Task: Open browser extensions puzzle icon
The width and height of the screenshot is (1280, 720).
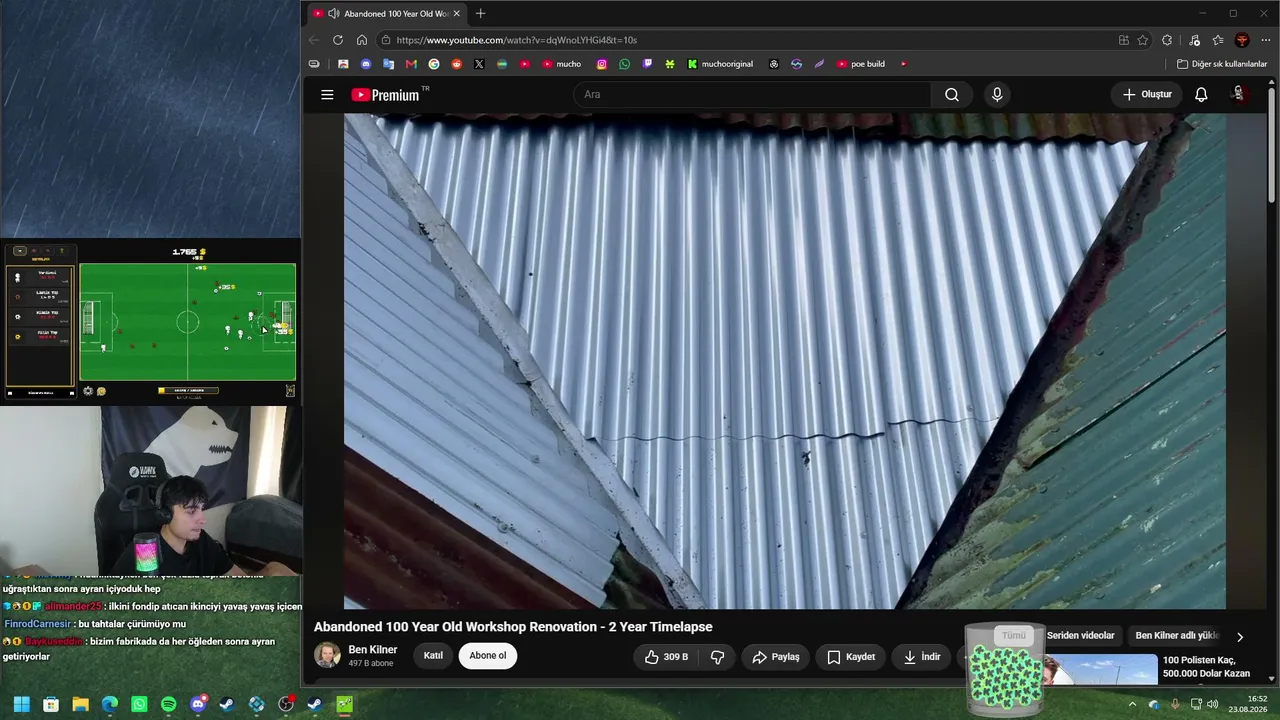Action: click(x=1167, y=40)
